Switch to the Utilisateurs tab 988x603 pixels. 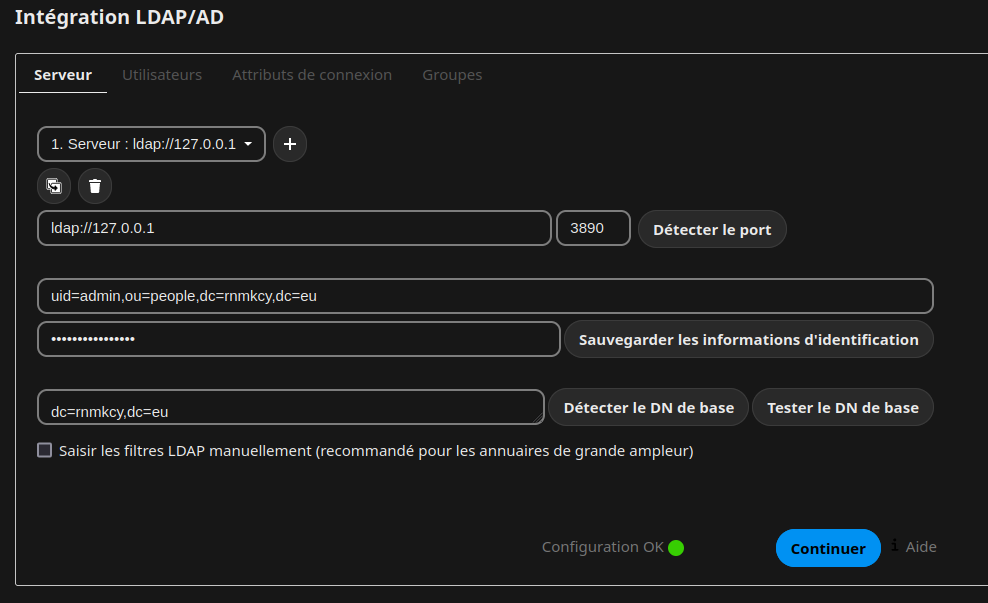pyautogui.click(x=162, y=75)
